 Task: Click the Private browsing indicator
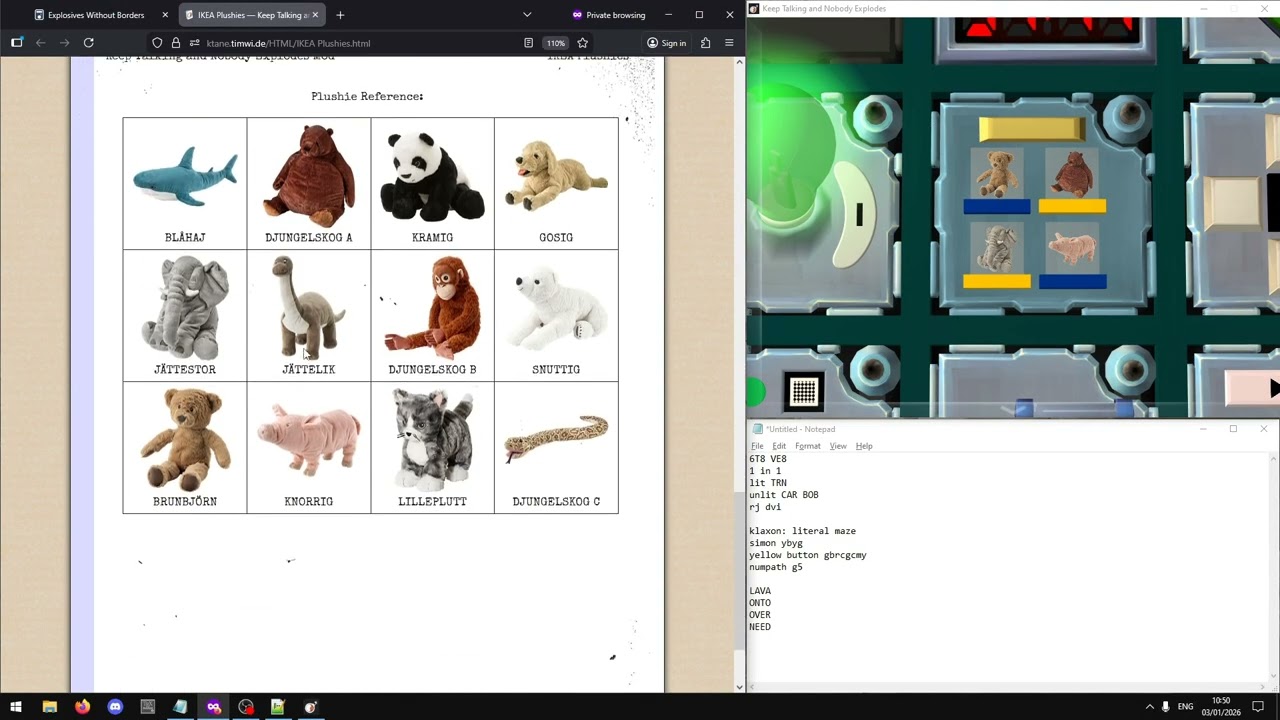(x=608, y=15)
